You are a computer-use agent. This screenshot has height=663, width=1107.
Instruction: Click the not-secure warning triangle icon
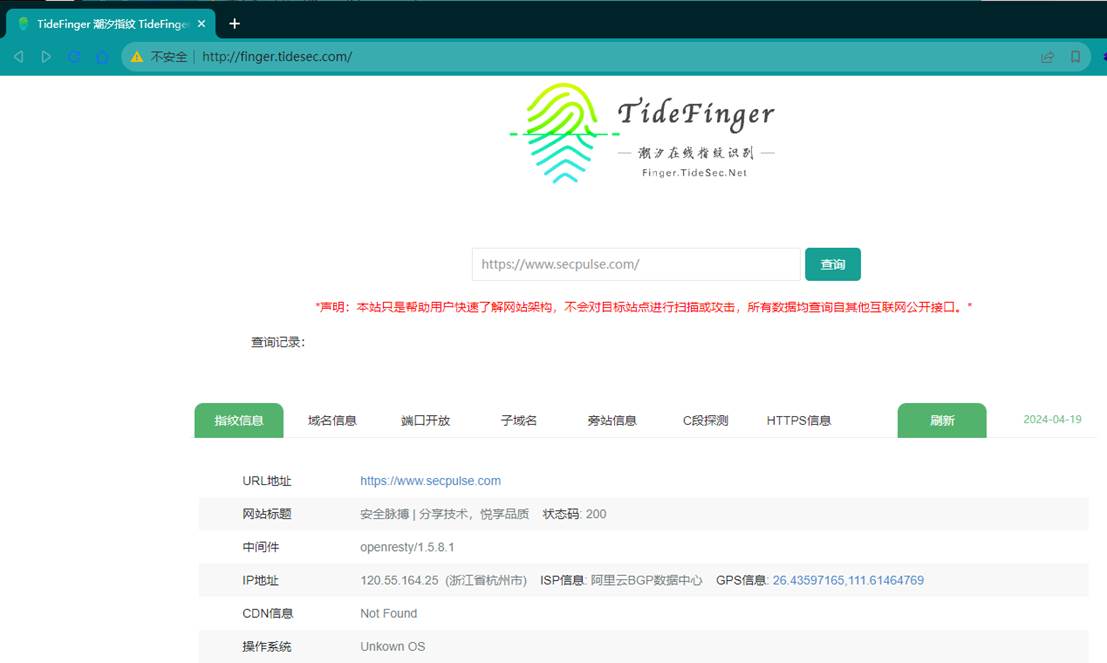137,56
